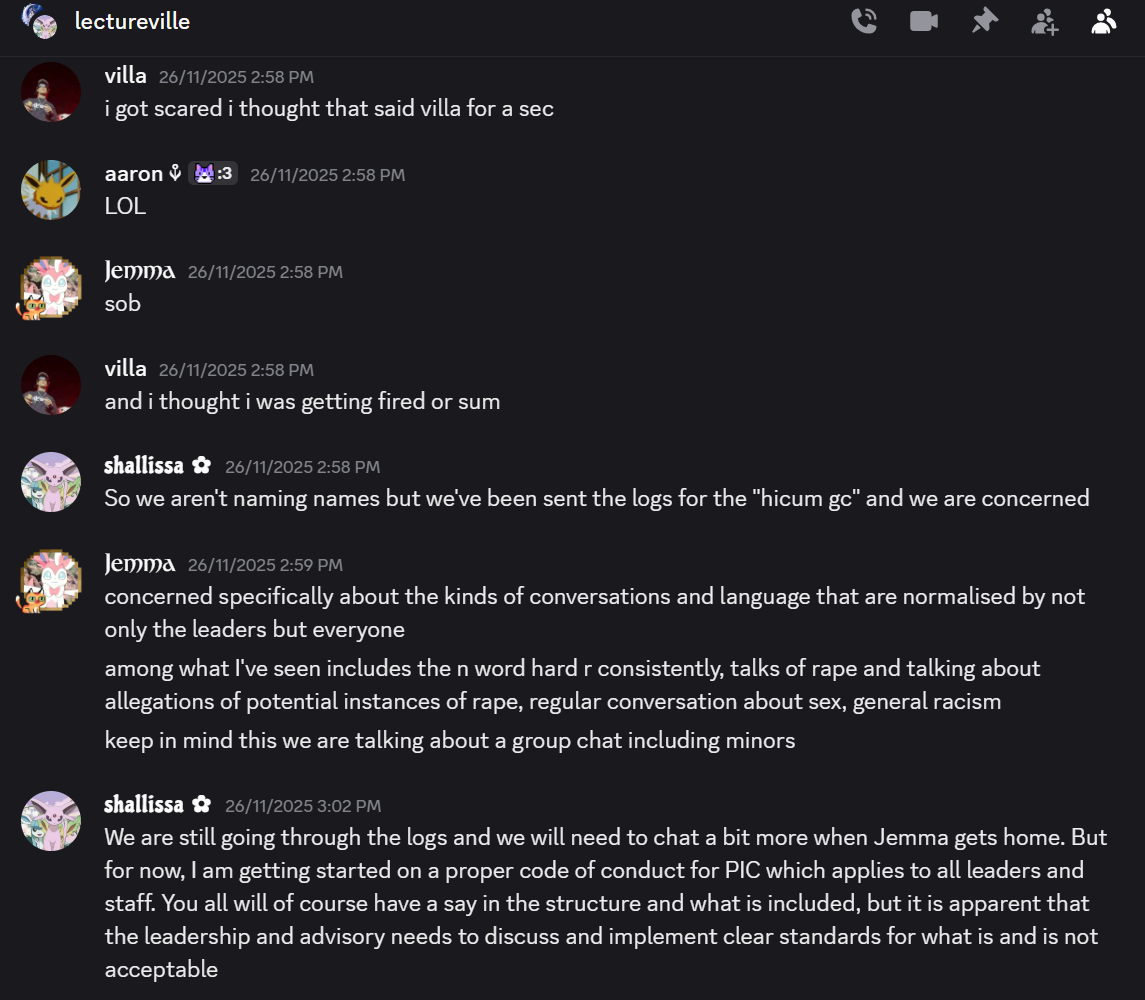Click villa's avatar on first message
The width and height of the screenshot is (1145, 1000).
[x=51, y=92]
